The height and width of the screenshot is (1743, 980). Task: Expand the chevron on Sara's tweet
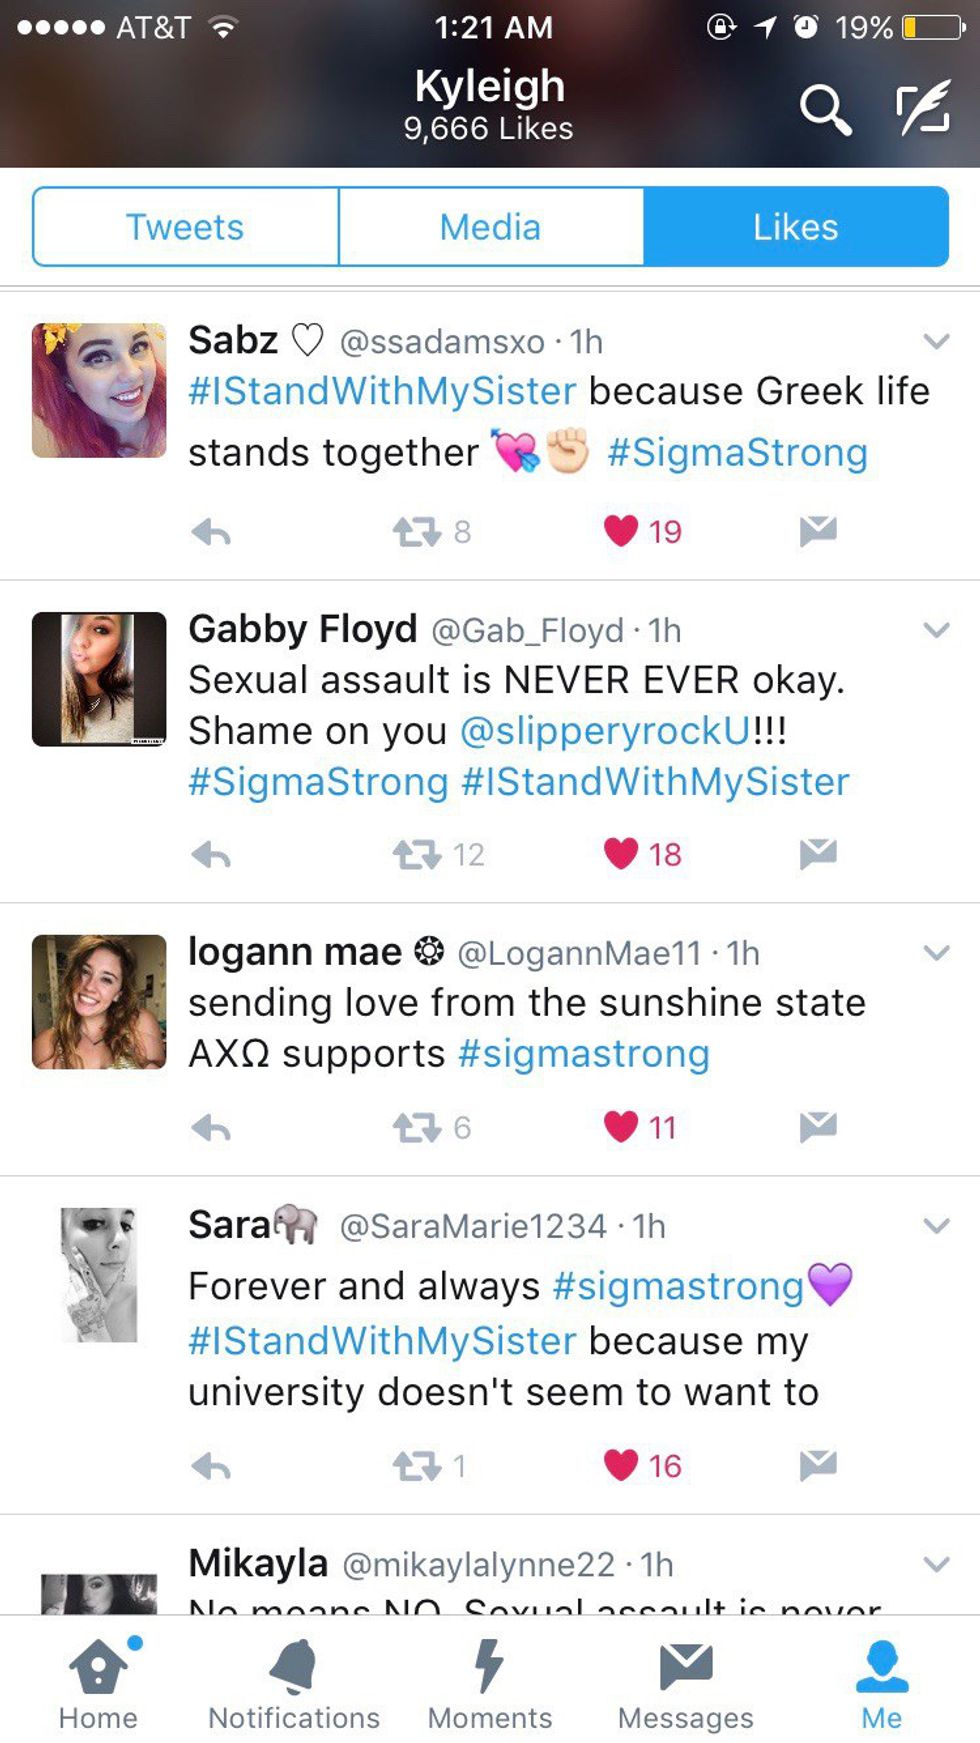click(936, 1225)
